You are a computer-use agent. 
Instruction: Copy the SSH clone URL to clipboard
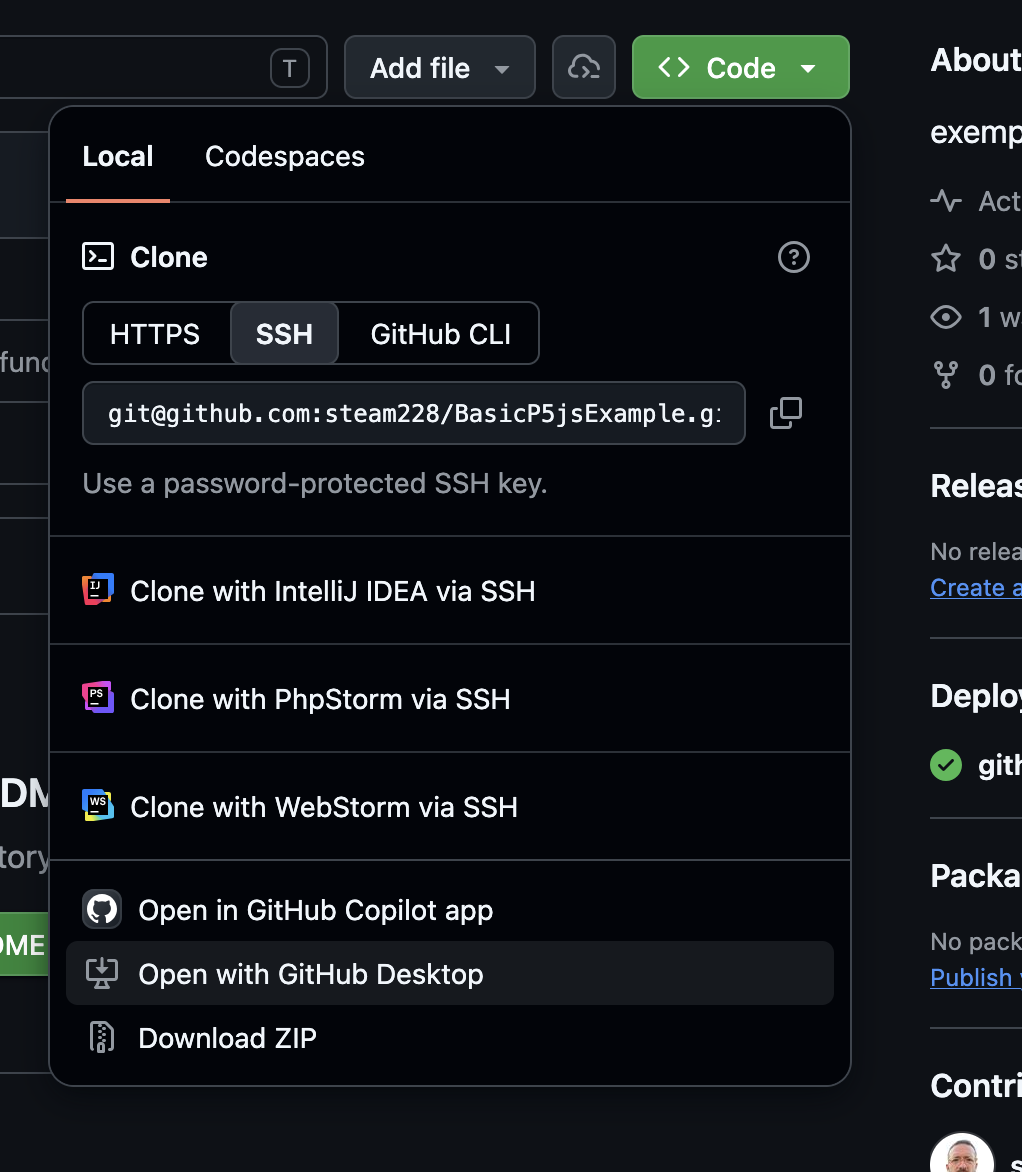[x=786, y=413]
